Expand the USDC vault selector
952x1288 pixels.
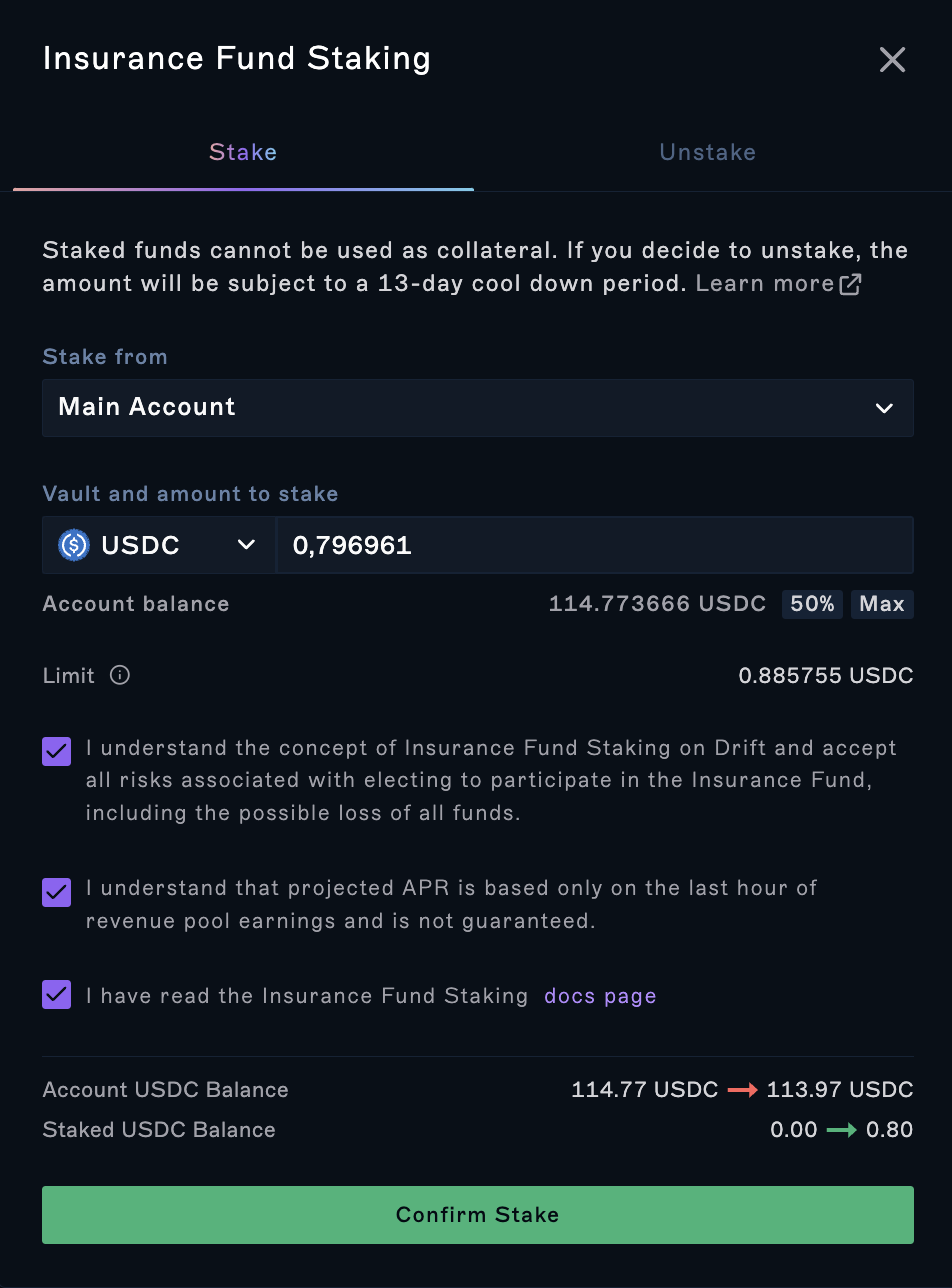(159, 545)
